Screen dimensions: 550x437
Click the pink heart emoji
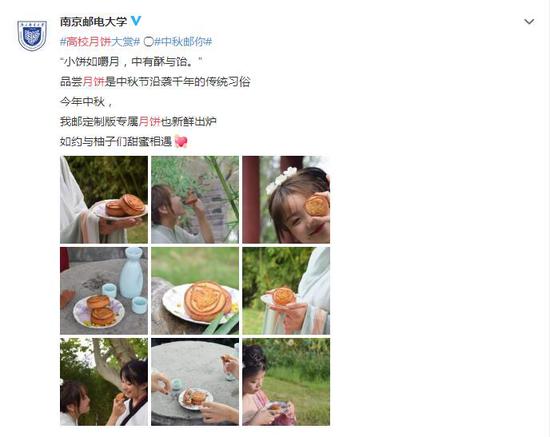[x=181, y=141]
